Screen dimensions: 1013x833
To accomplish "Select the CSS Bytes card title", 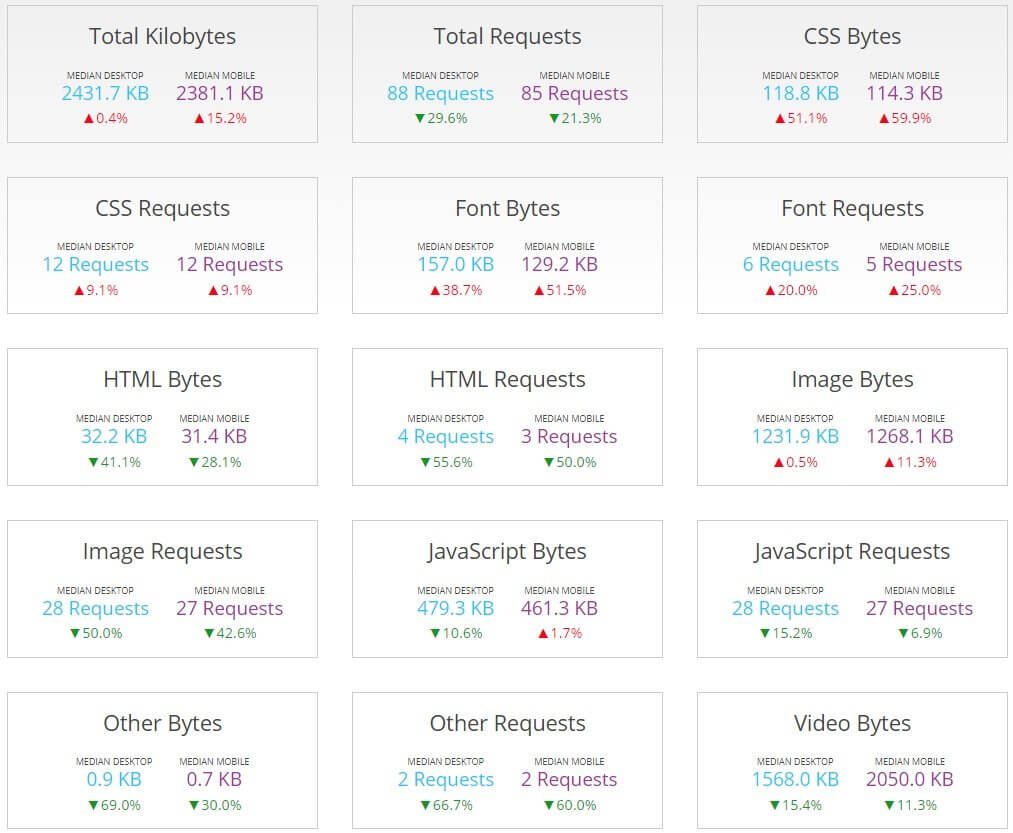I will (x=852, y=37).
